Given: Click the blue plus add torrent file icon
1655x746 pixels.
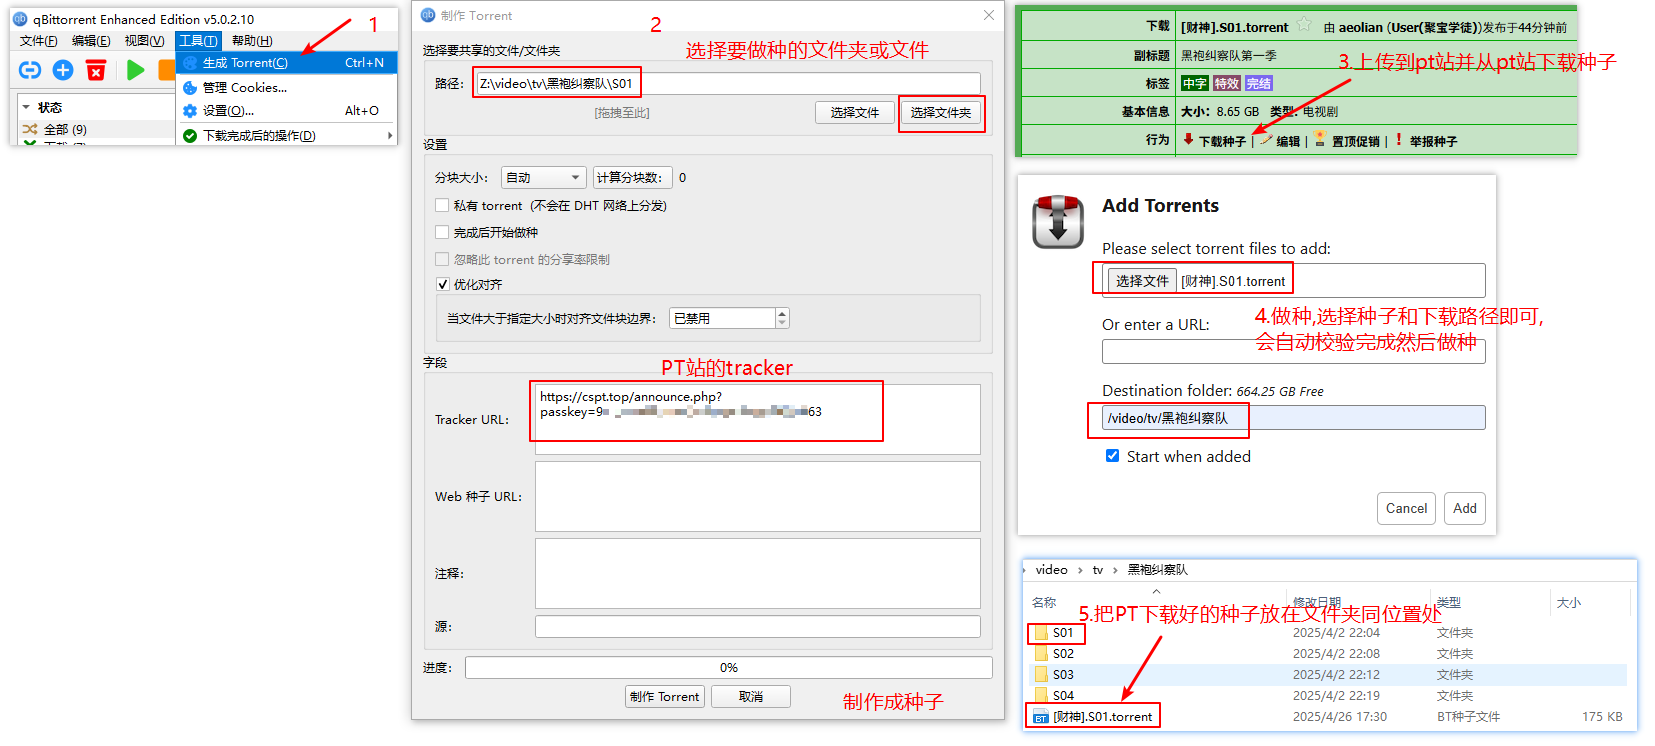Looking at the screenshot, I should [x=63, y=69].
